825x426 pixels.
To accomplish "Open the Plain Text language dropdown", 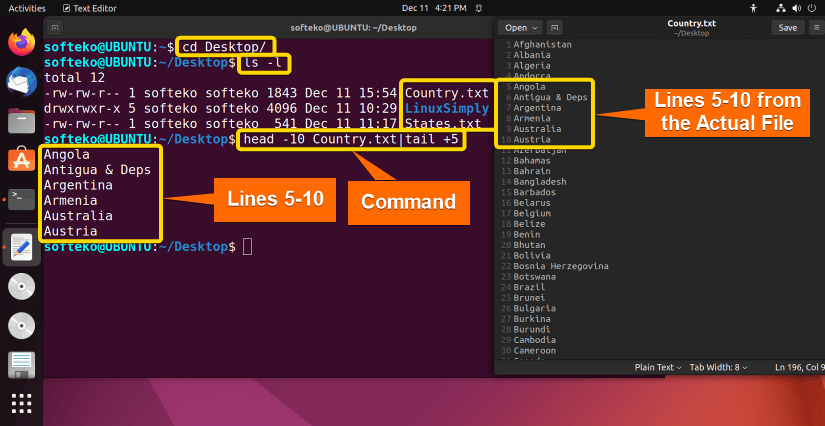I will click(658, 367).
